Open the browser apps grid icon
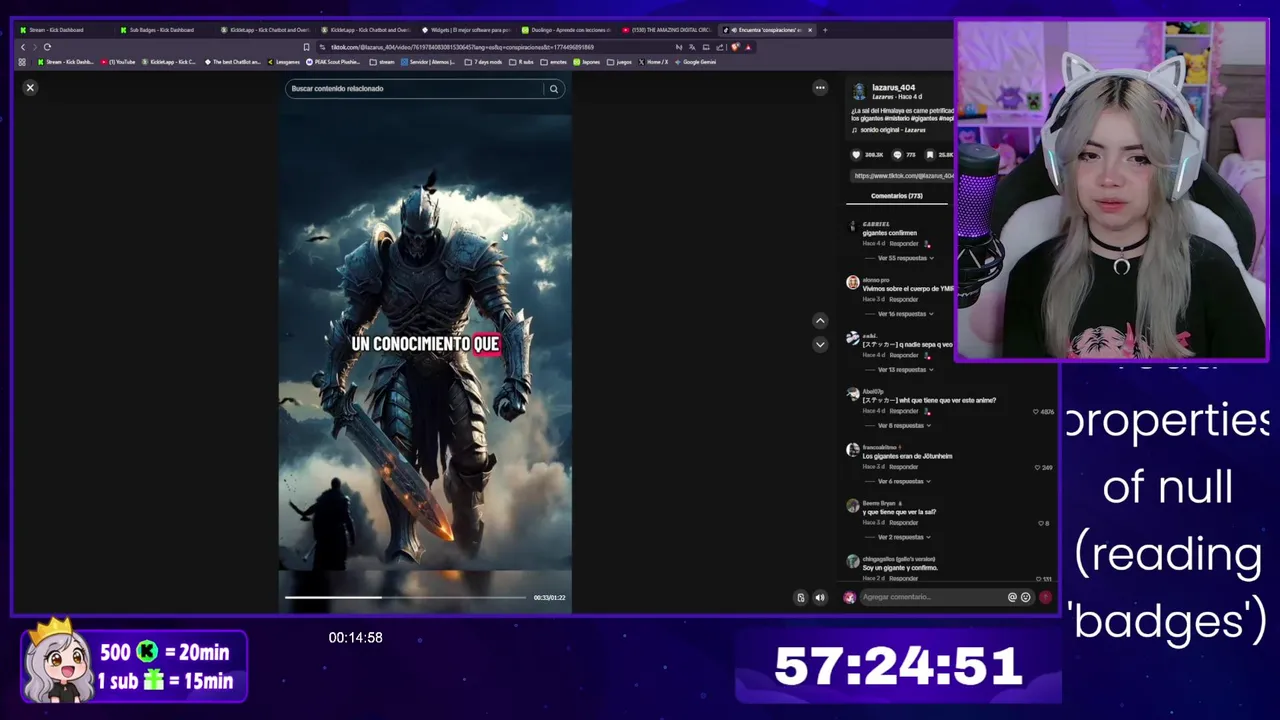 pos(22,62)
